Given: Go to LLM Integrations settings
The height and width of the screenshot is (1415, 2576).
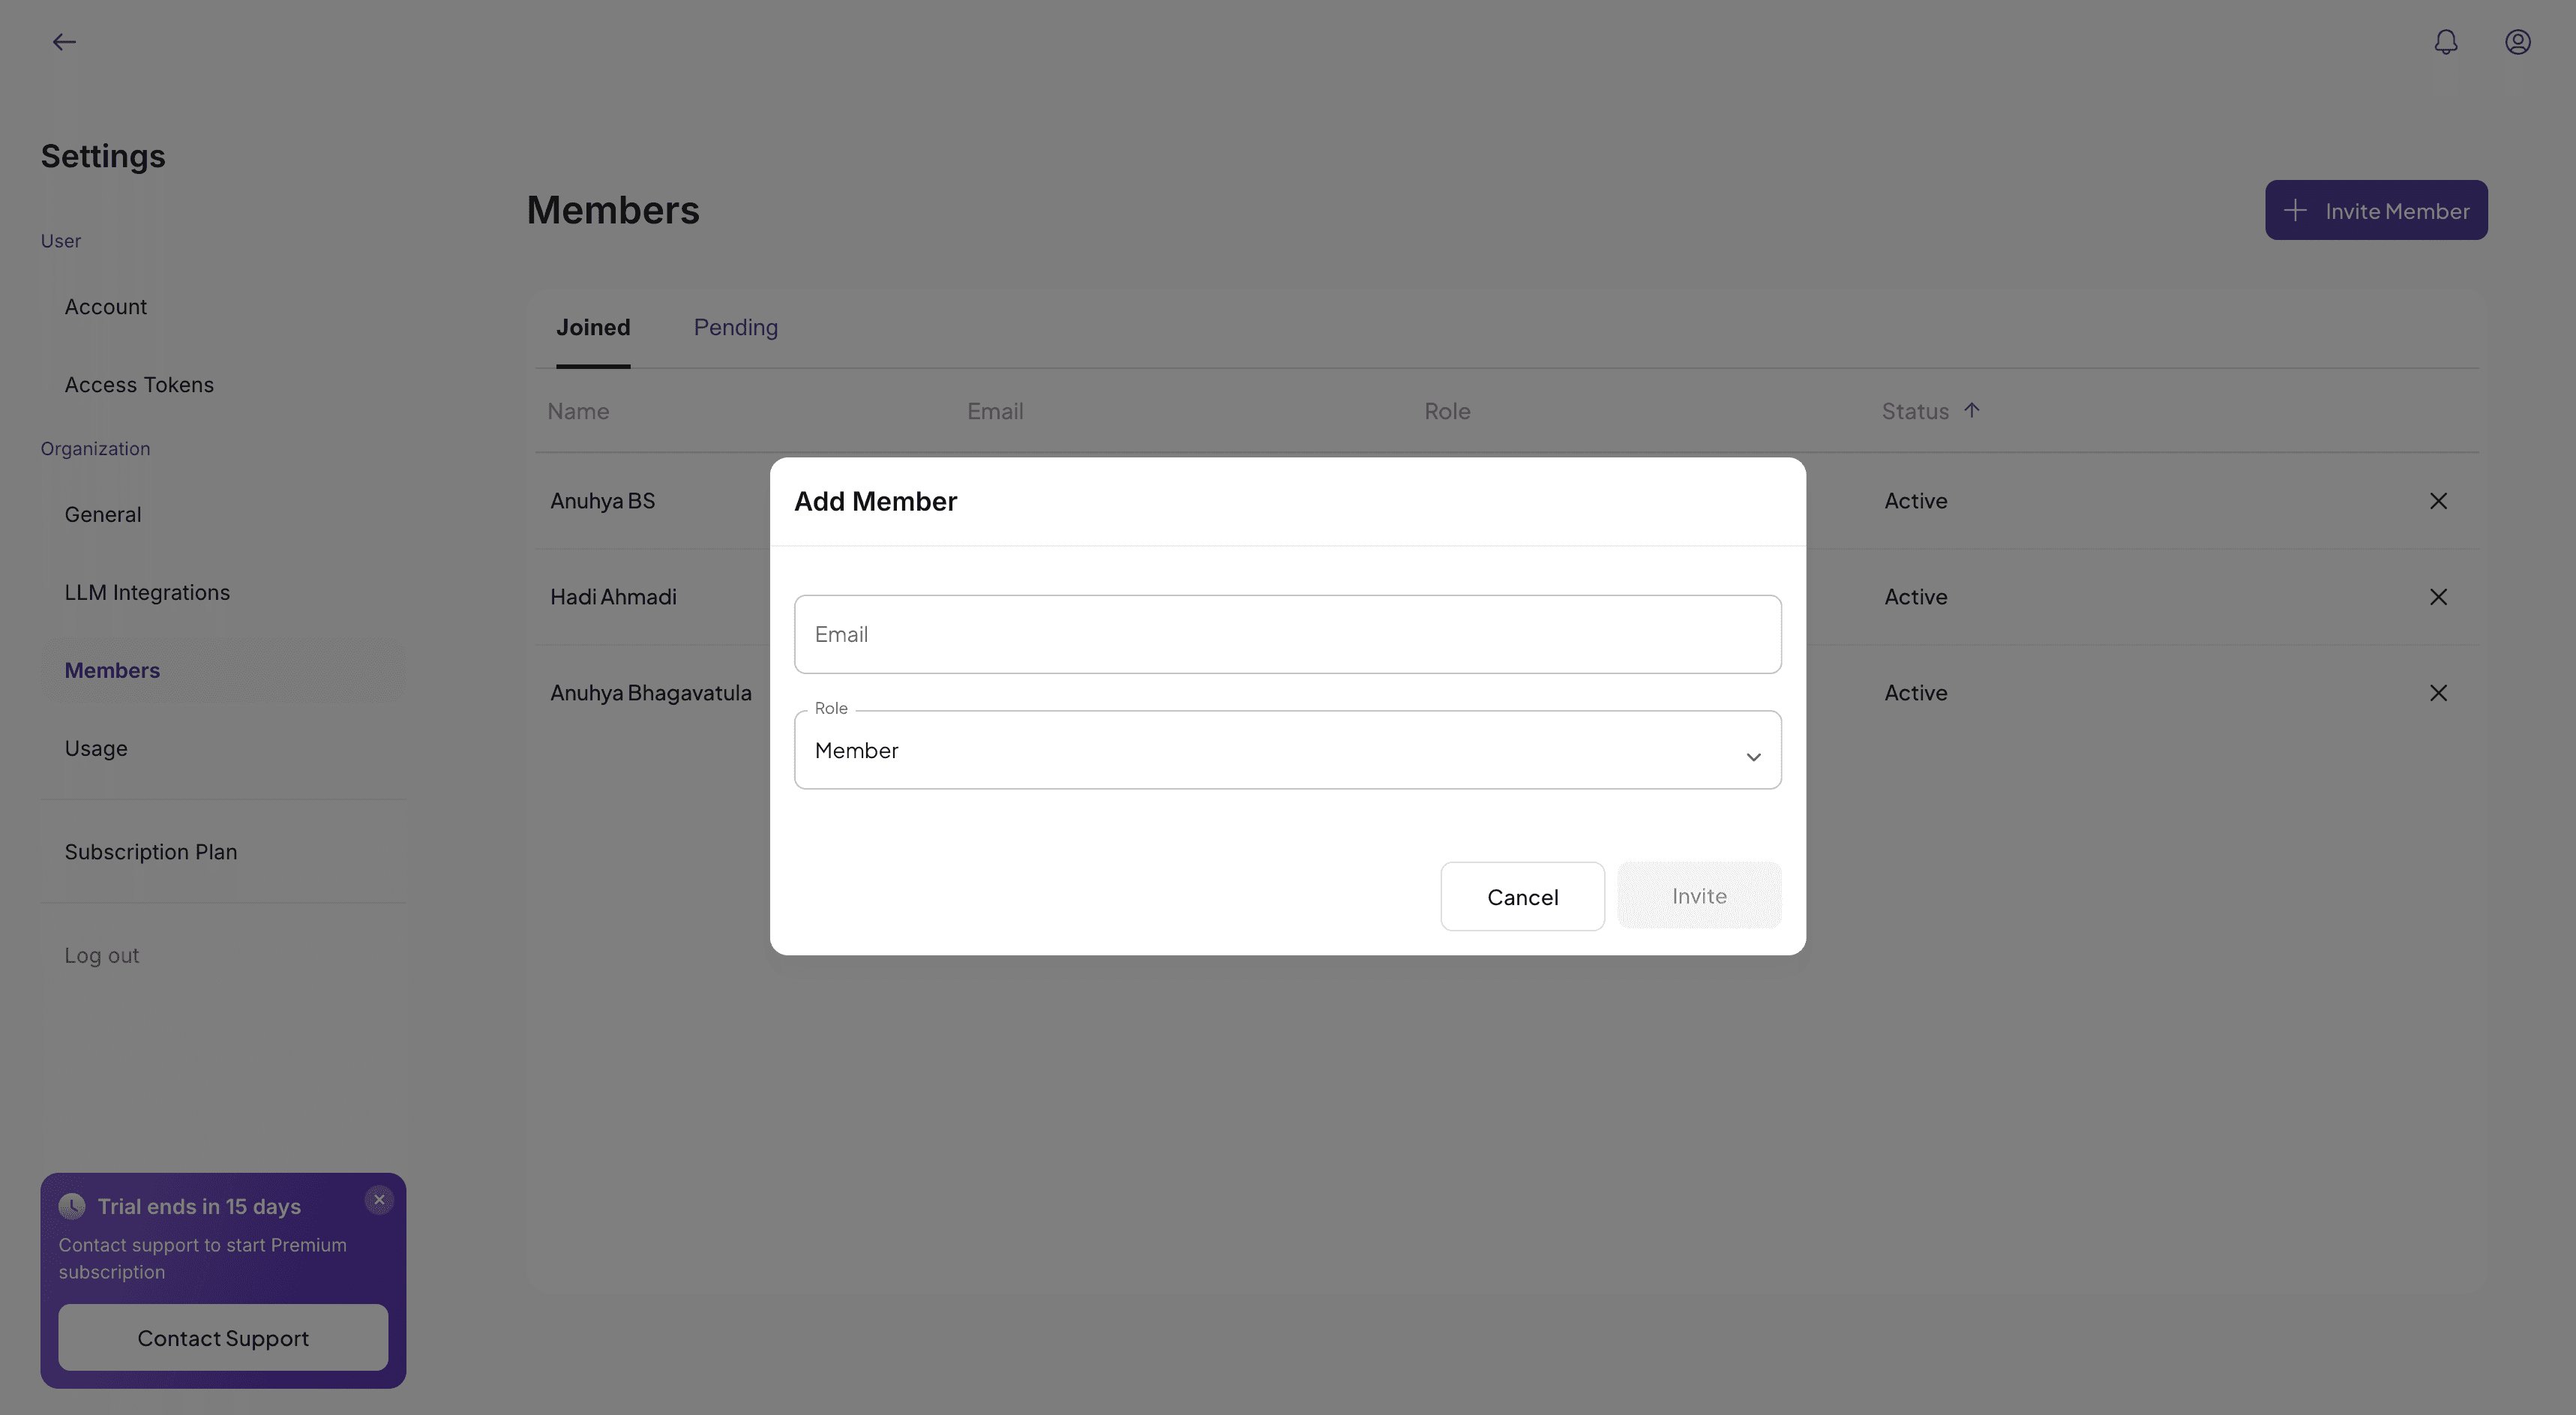Looking at the screenshot, I should 147,593.
